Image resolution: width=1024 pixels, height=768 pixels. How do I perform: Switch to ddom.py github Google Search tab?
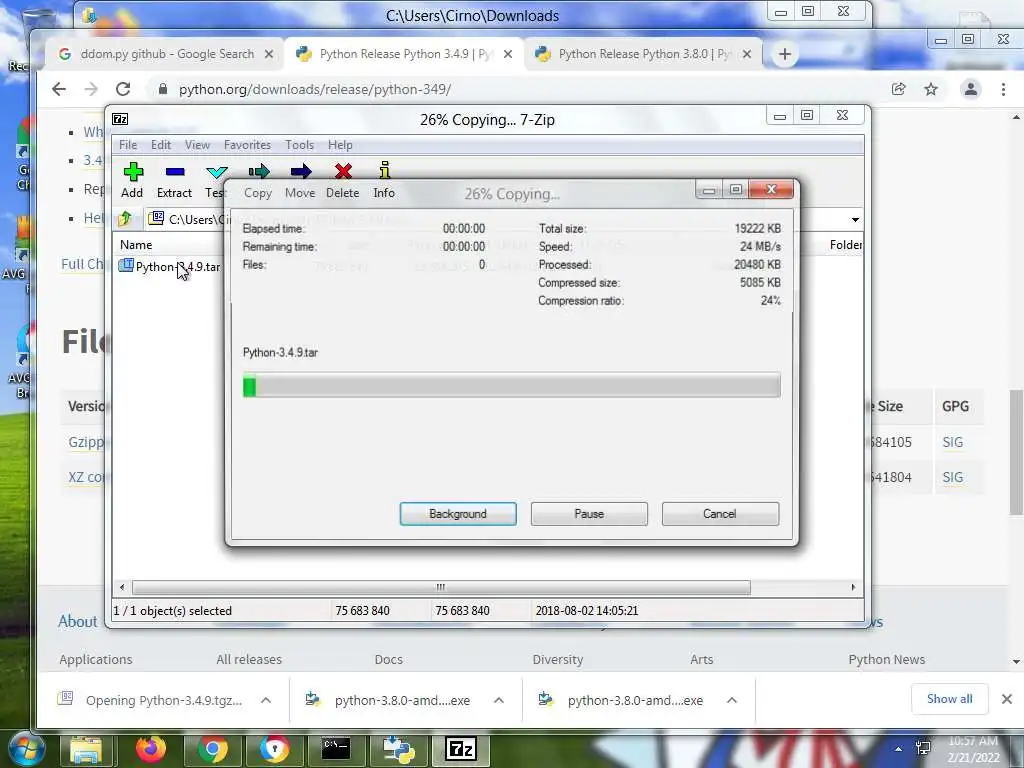coord(167,54)
